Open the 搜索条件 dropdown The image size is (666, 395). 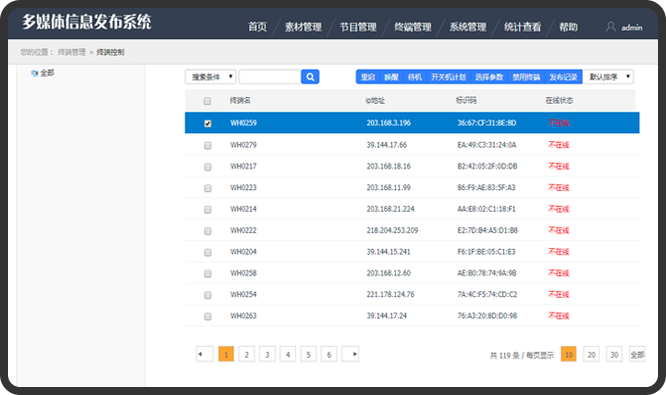(211, 77)
